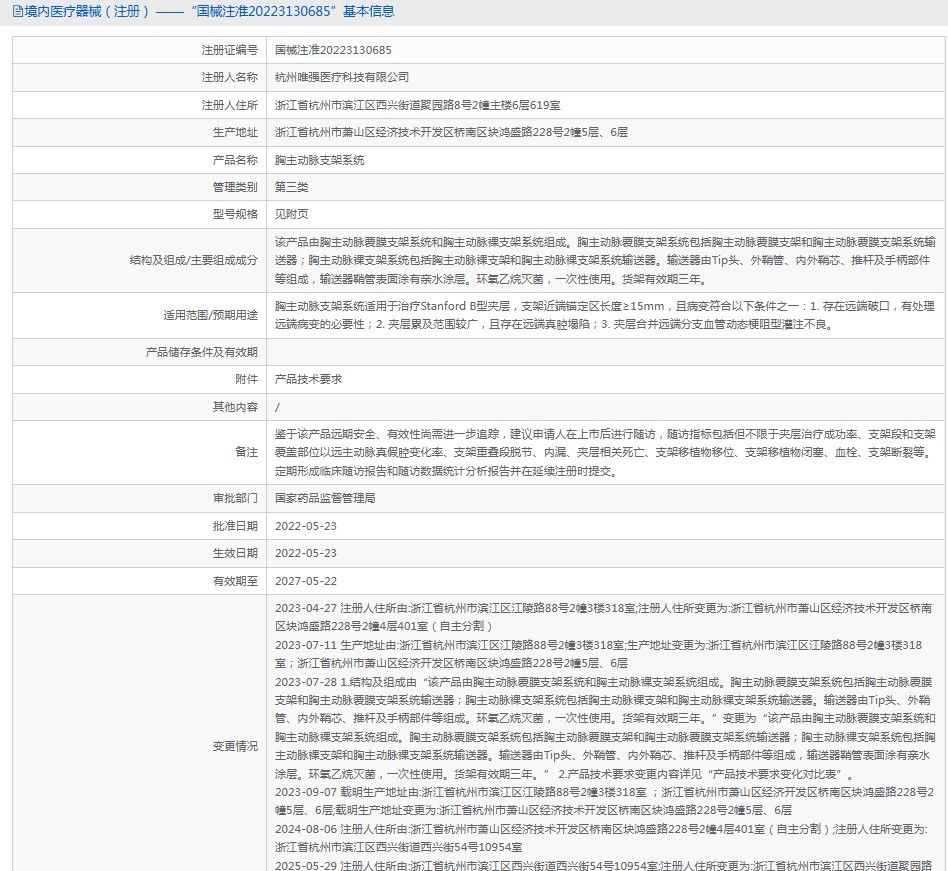Image resolution: width=948 pixels, height=871 pixels.
Task: Select the label 结构及组成/主要组成成分
Action: tap(193, 261)
